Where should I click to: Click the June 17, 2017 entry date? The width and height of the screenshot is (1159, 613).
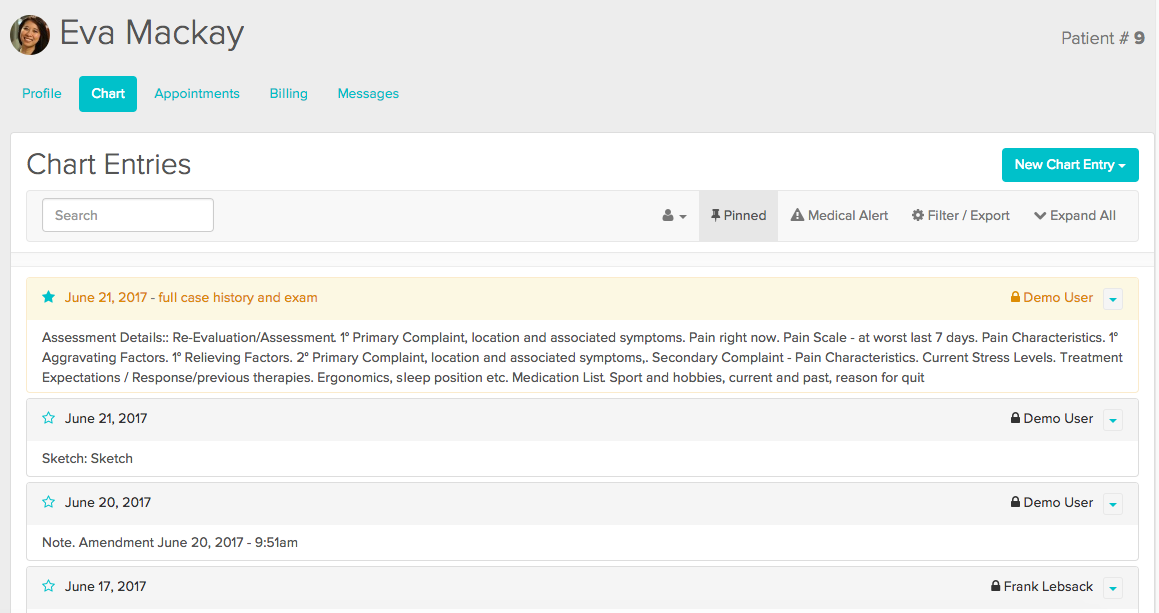click(x=106, y=586)
